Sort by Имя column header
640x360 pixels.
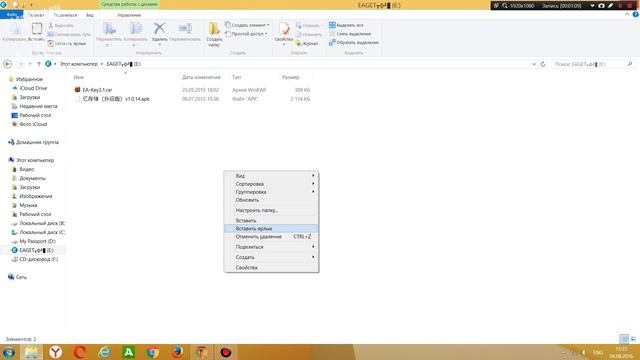79,77
